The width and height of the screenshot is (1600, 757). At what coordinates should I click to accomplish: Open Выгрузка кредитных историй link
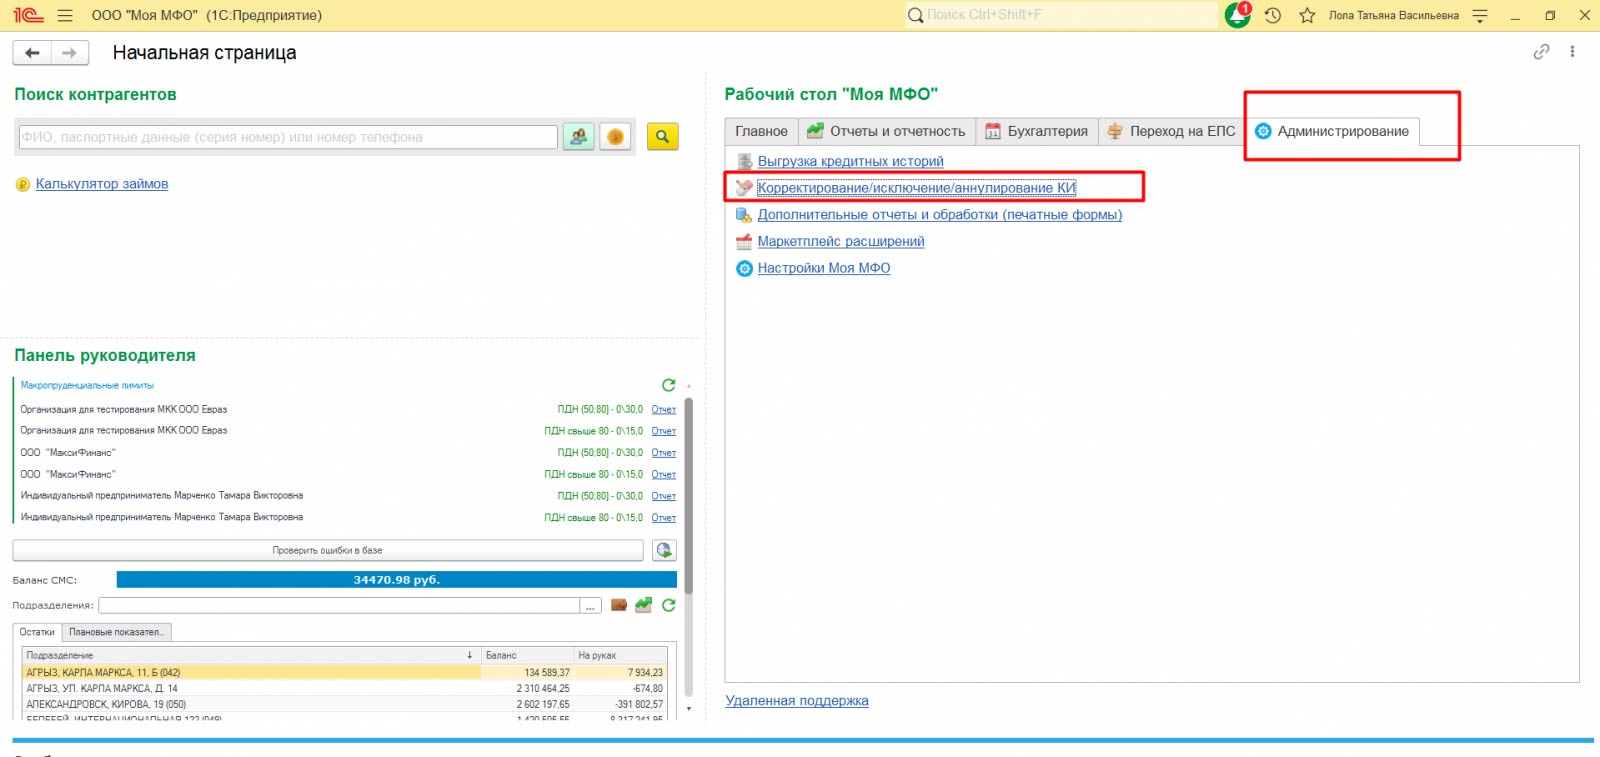(x=850, y=161)
